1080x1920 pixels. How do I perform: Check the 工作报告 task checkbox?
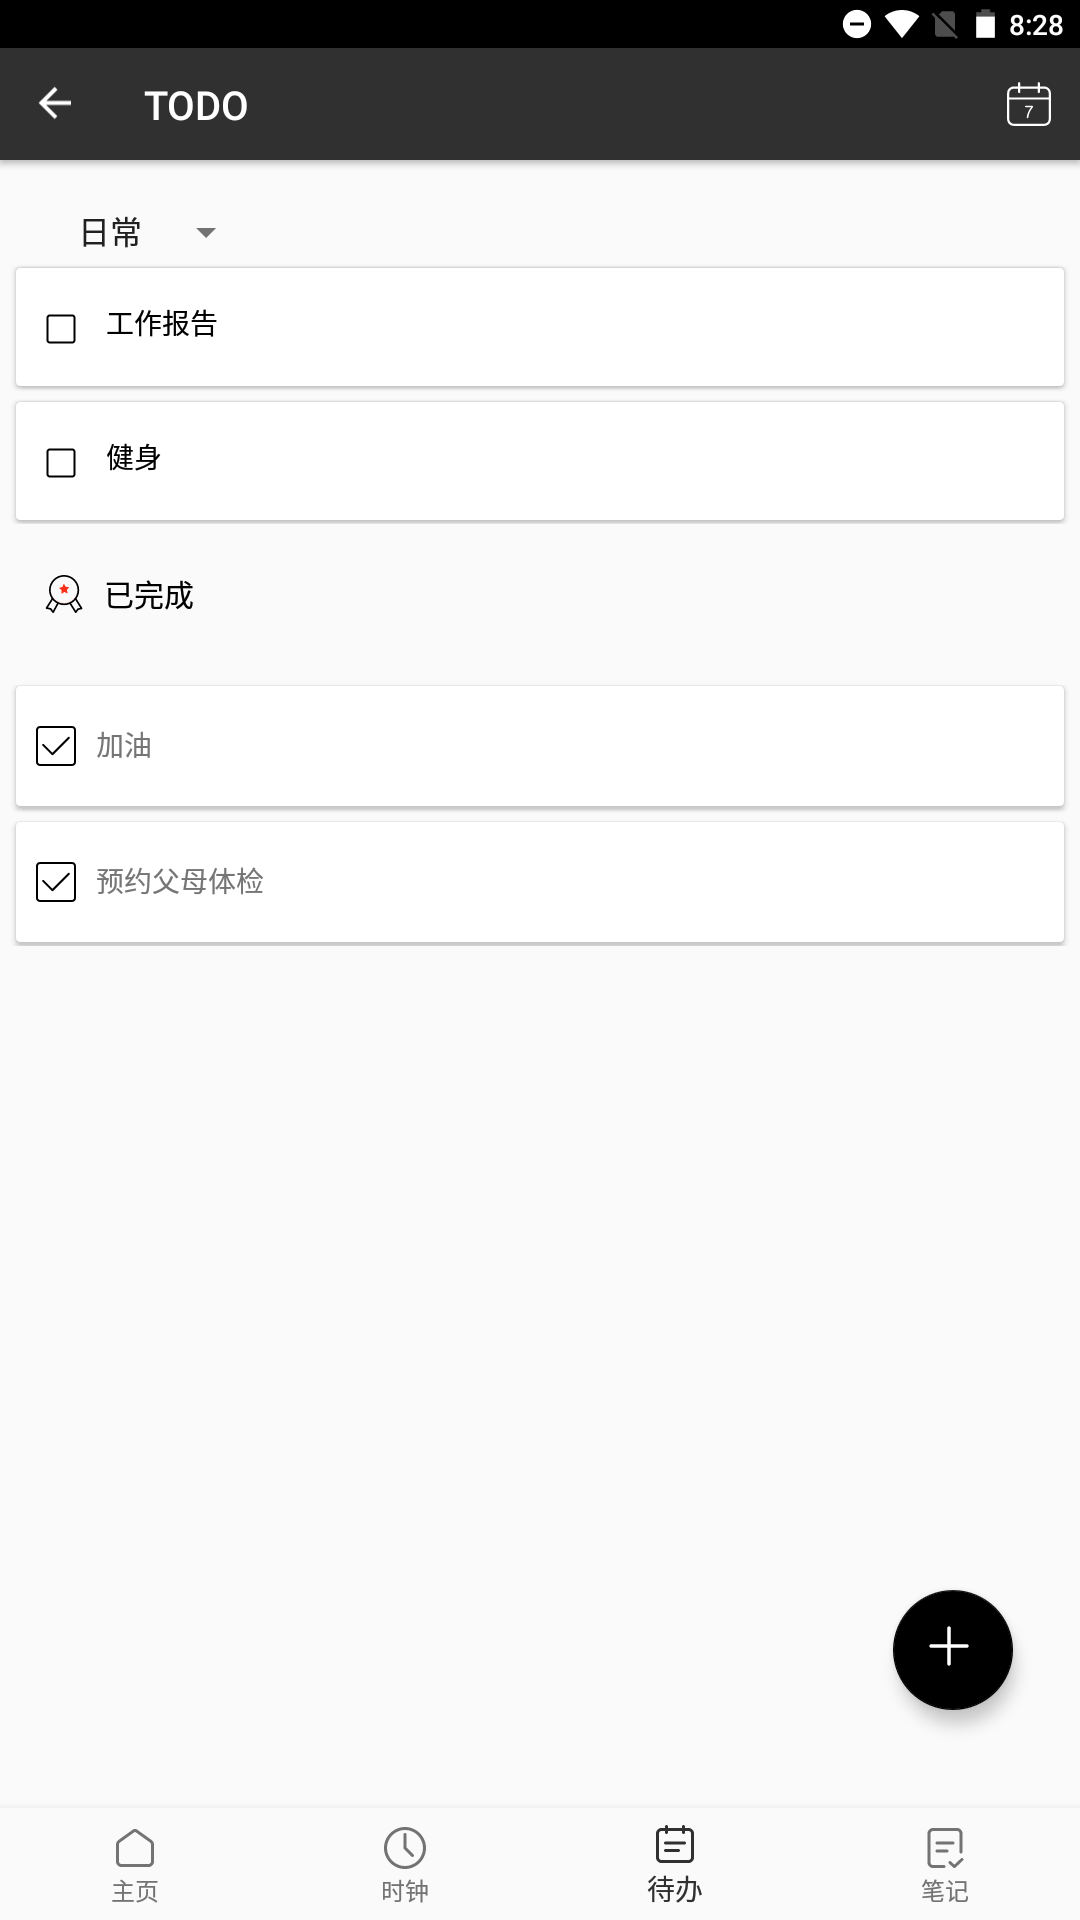click(x=59, y=327)
